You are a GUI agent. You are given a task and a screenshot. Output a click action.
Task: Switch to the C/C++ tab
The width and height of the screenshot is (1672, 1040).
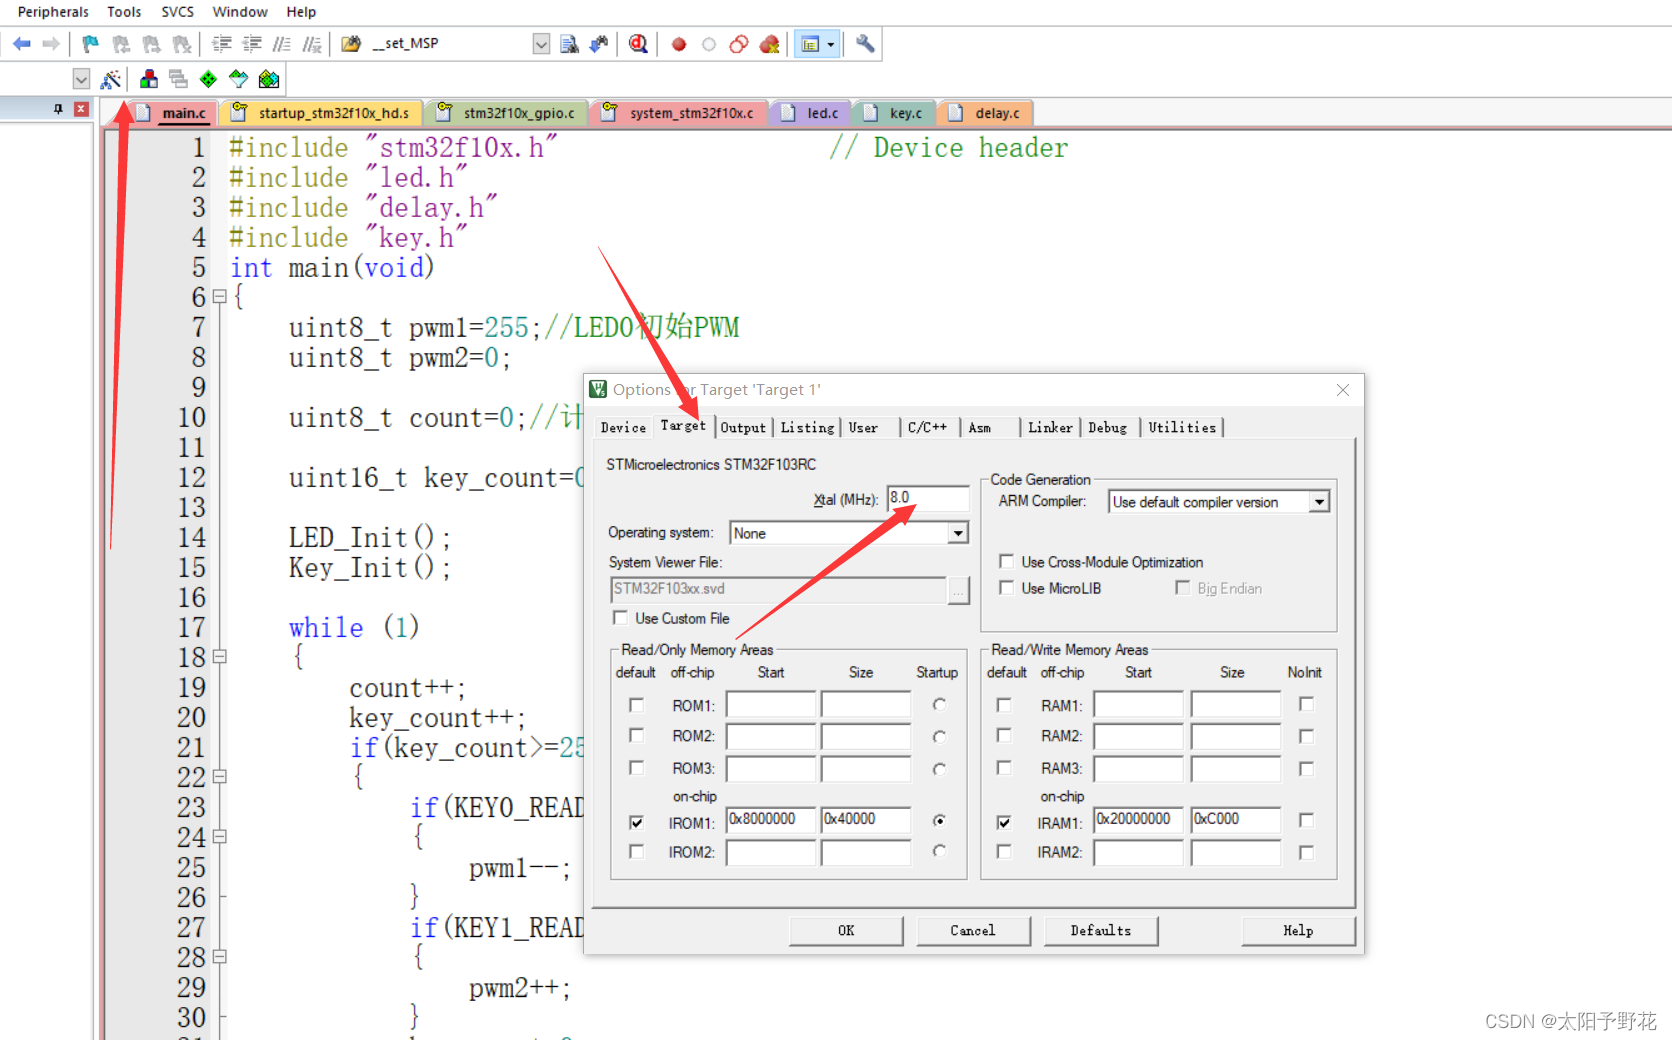click(x=927, y=427)
